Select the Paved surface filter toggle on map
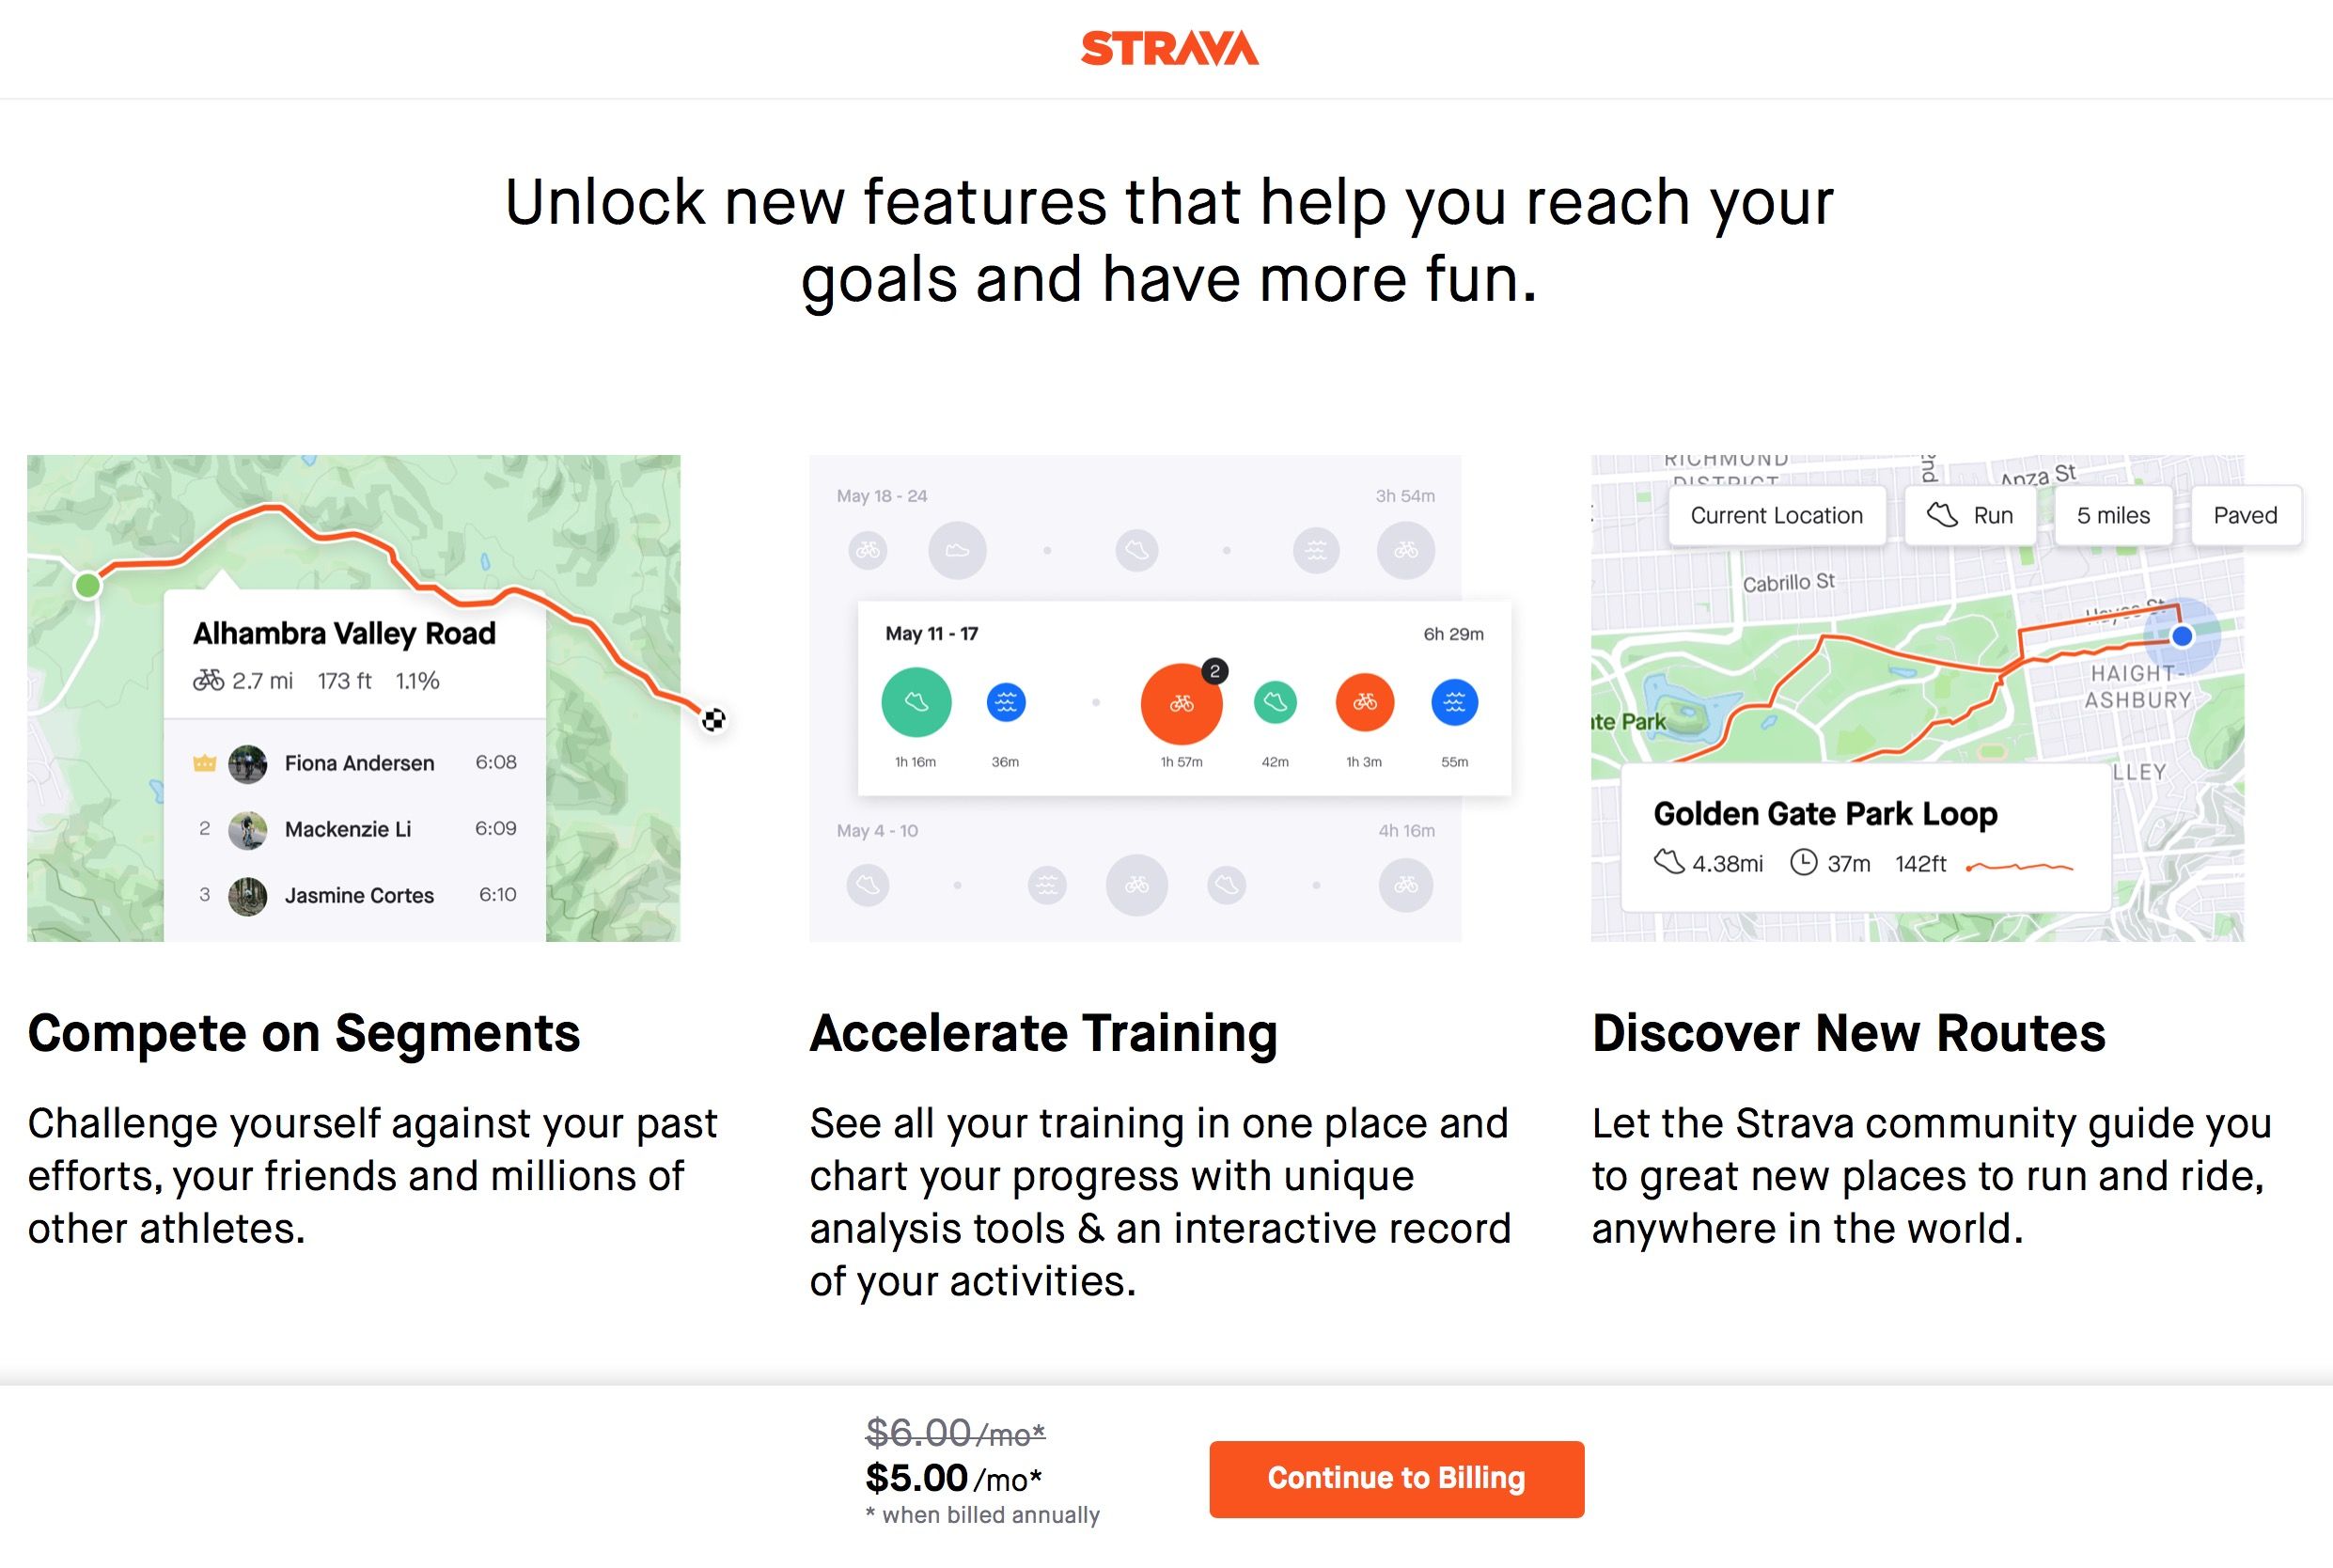The width and height of the screenshot is (2333, 1568). click(2246, 514)
